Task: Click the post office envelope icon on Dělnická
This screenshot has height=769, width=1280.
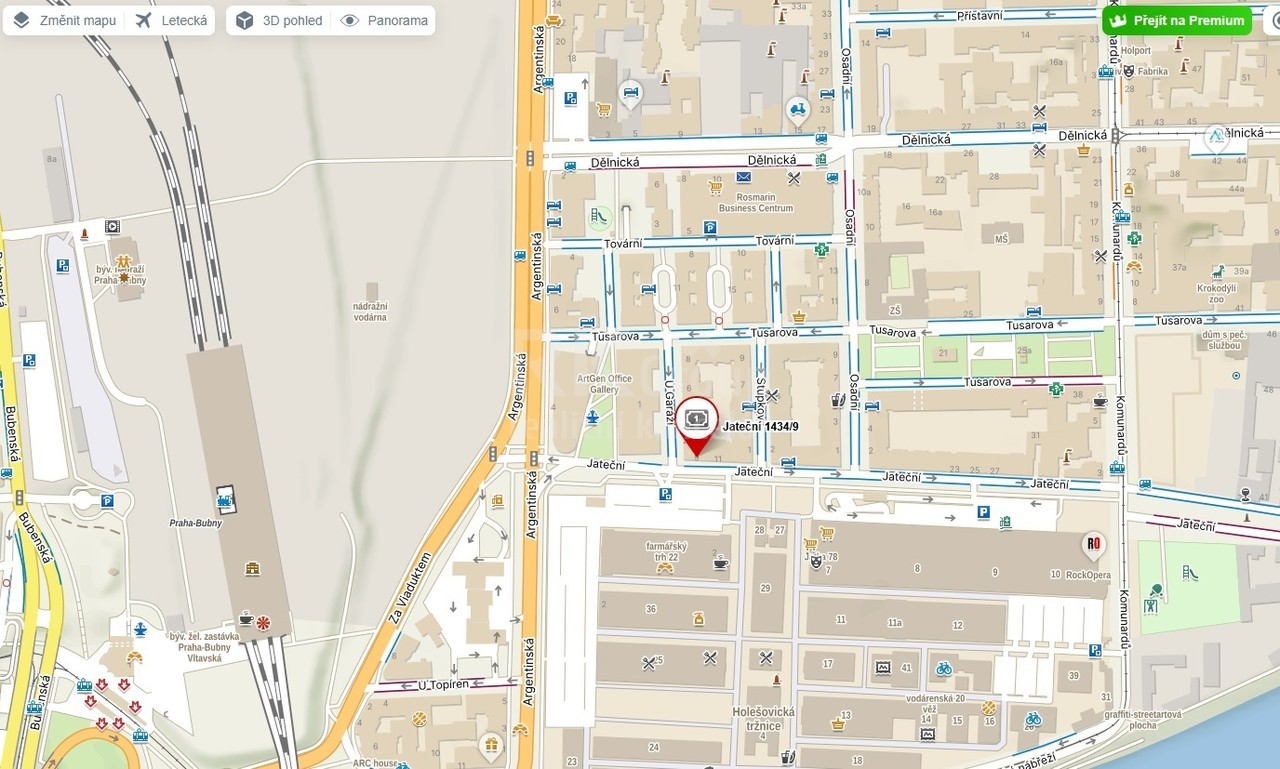Action: (x=743, y=177)
